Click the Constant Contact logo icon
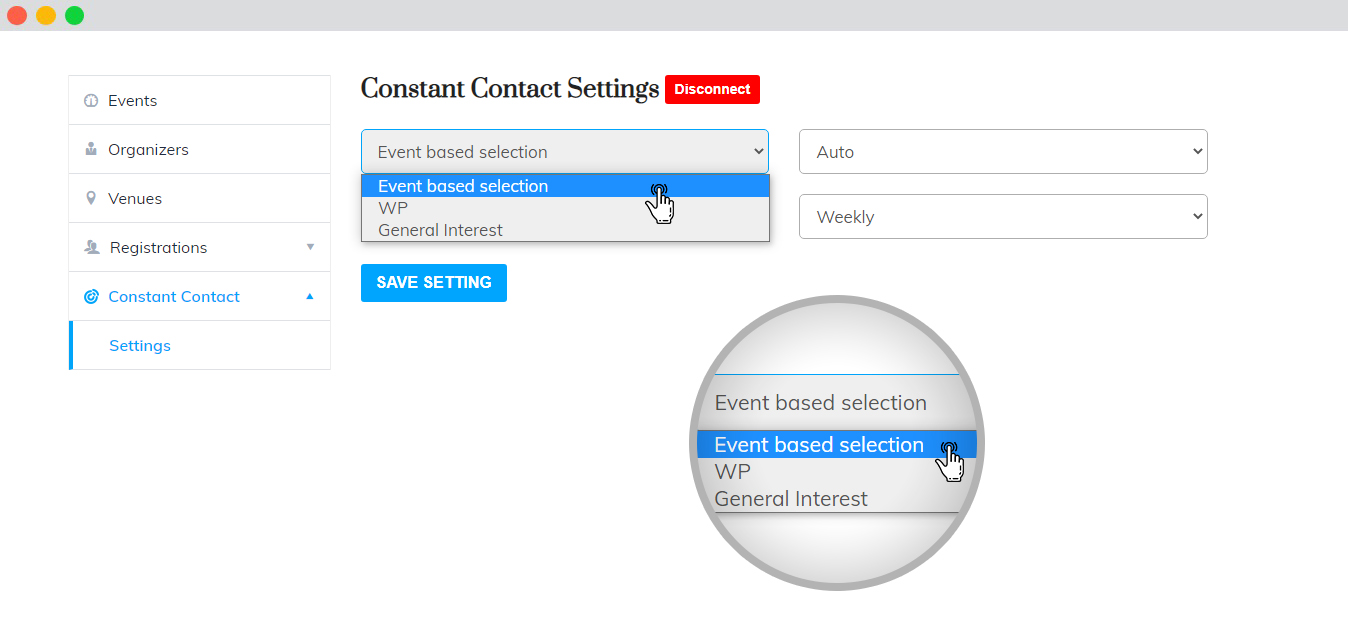 91,297
